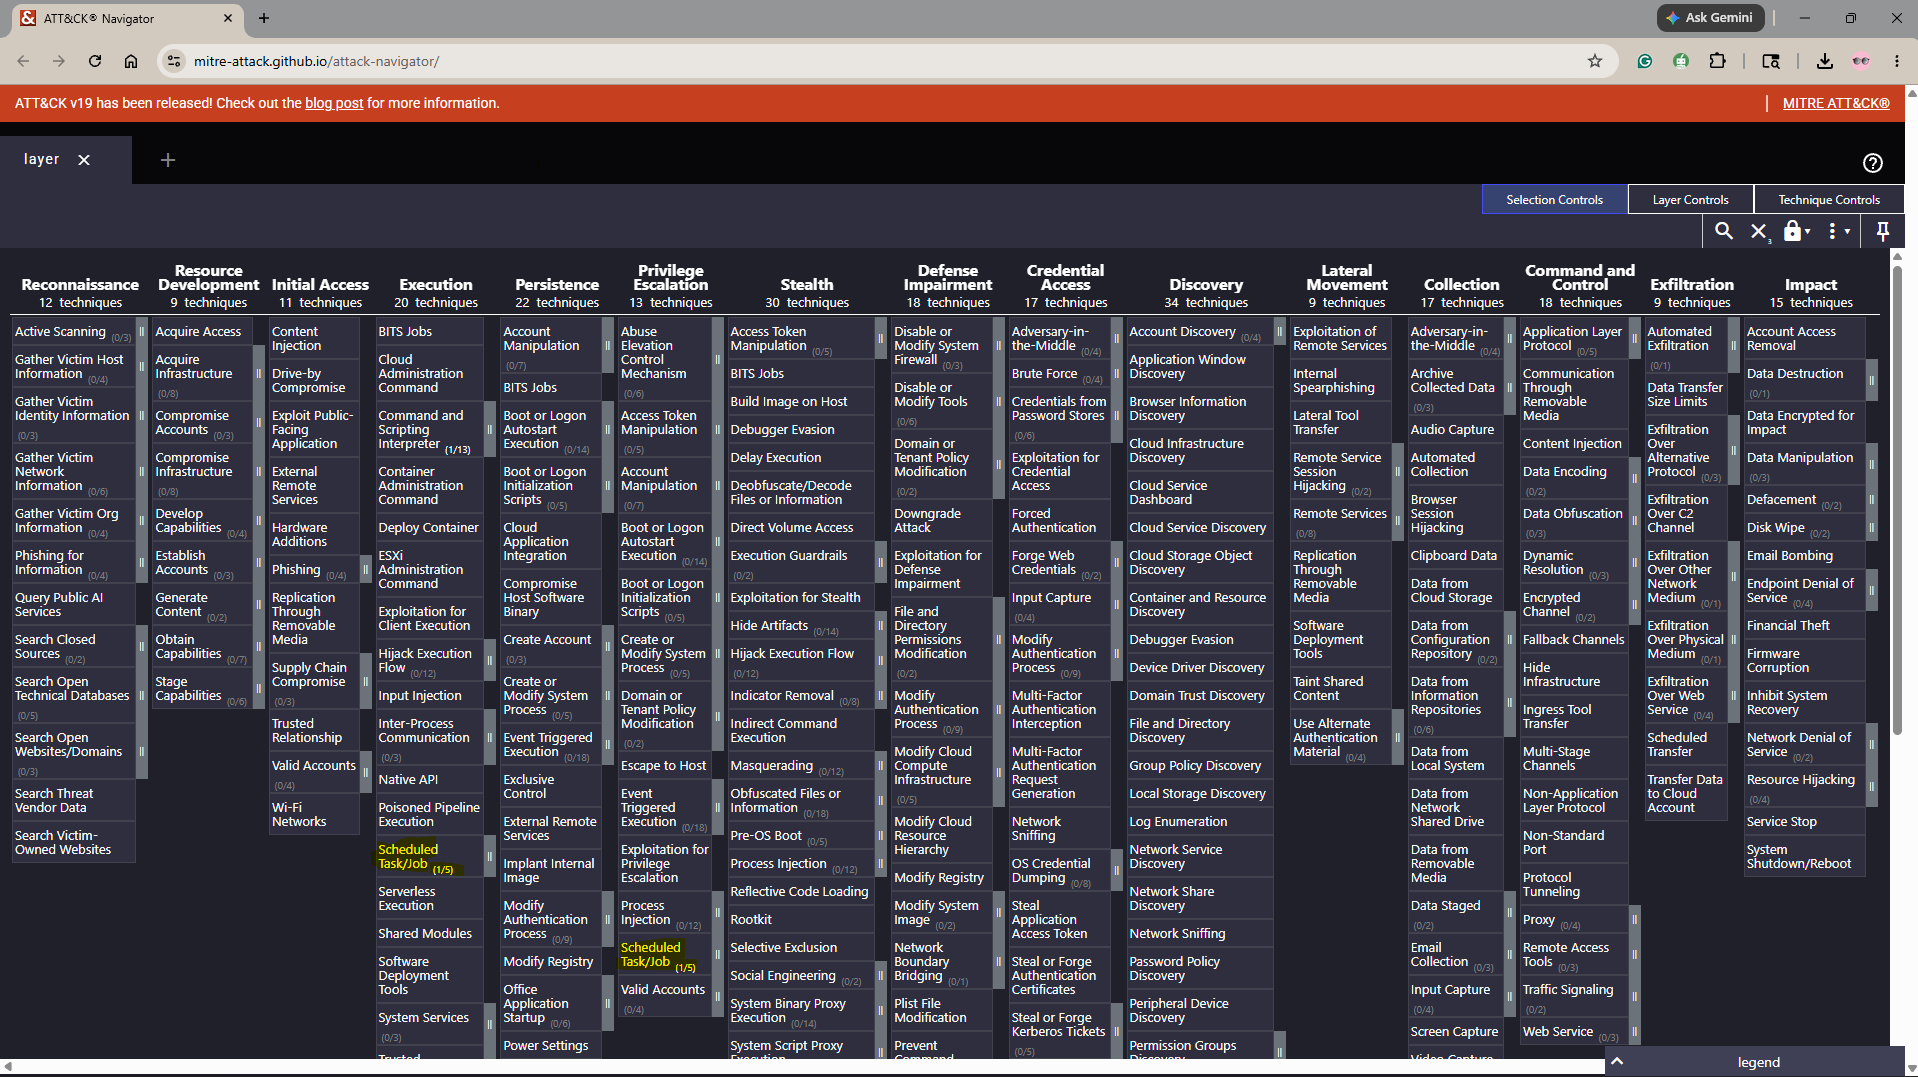This screenshot has width=1918, height=1077.
Task: Open a new browser tab with plus
Action: (x=264, y=18)
